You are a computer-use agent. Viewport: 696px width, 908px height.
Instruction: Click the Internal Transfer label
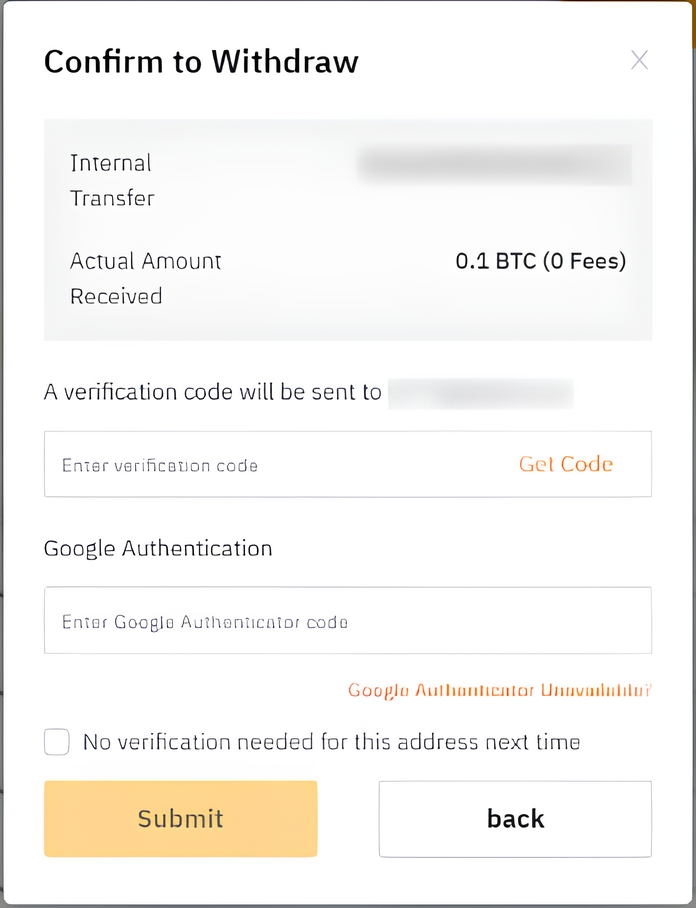[x=112, y=181]
